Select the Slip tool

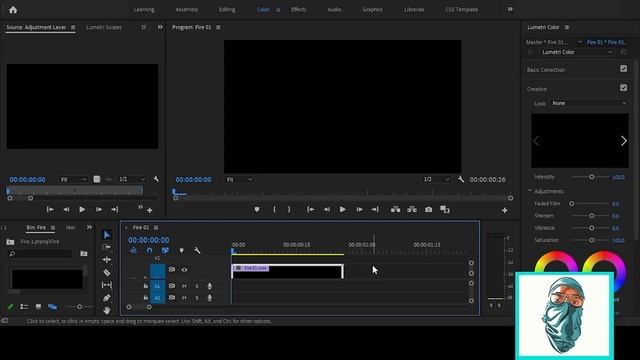pos(107,285)
